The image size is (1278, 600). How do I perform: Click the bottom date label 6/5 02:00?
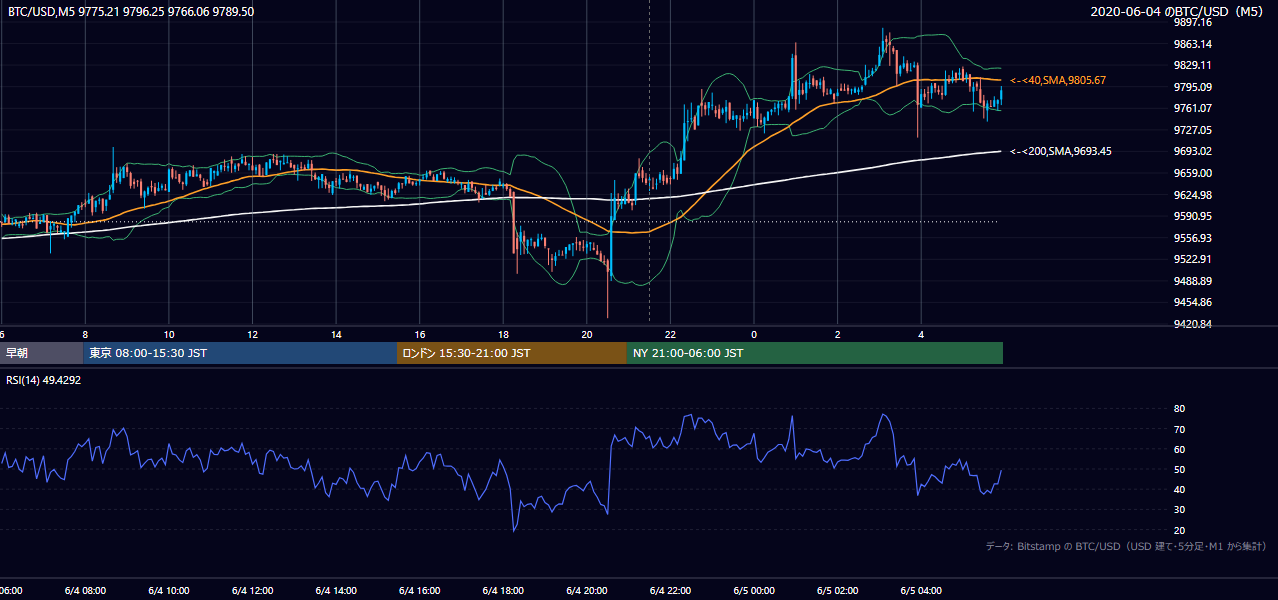point(838,591)
